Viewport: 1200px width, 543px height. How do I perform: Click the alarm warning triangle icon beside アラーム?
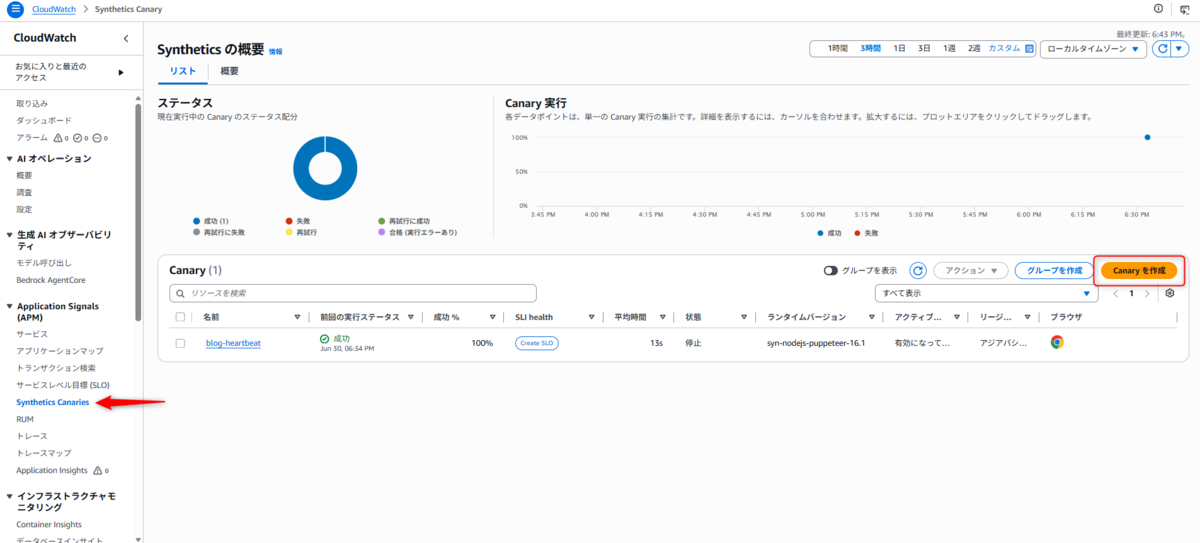click(x=57, y=138)
